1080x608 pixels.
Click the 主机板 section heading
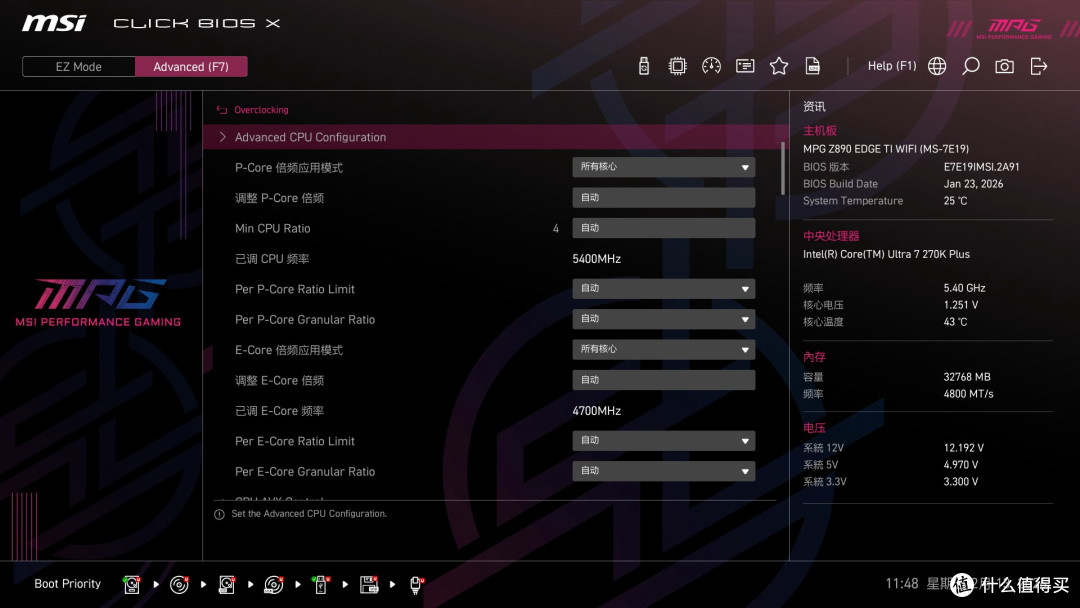pos(820,131)
